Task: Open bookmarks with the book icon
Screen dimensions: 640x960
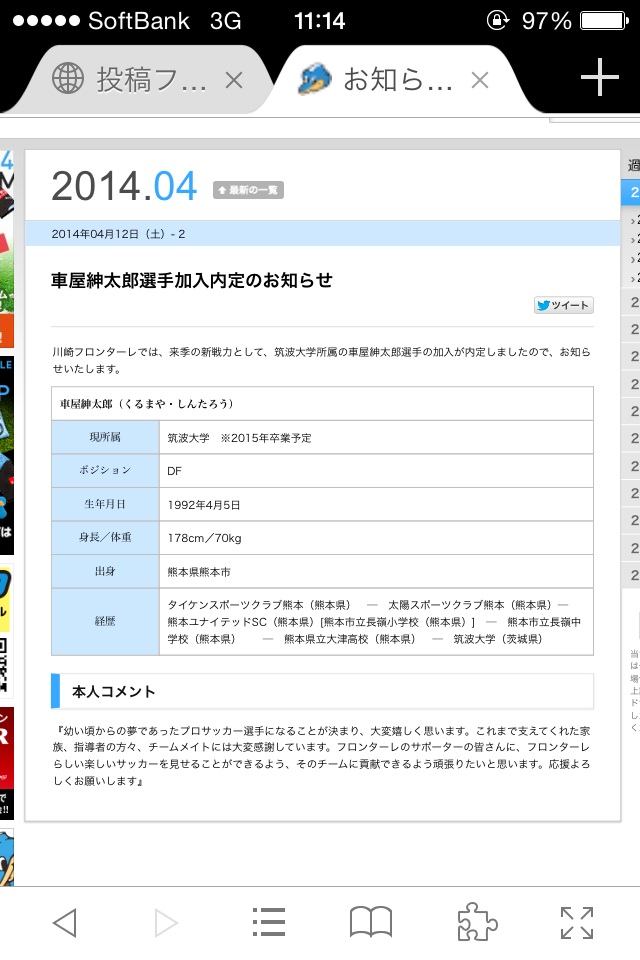Action: point(371,922)
